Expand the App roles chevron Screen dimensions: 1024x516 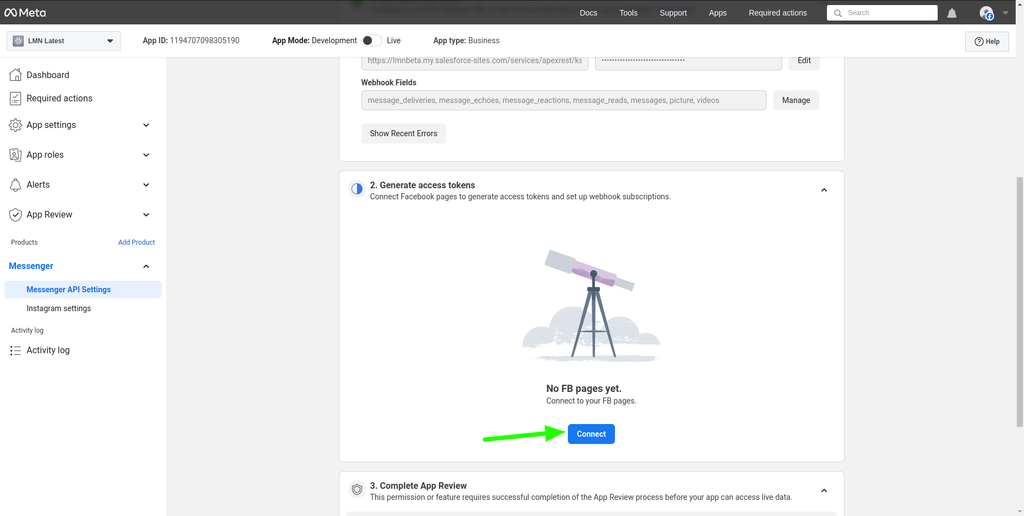click(146, 155)
